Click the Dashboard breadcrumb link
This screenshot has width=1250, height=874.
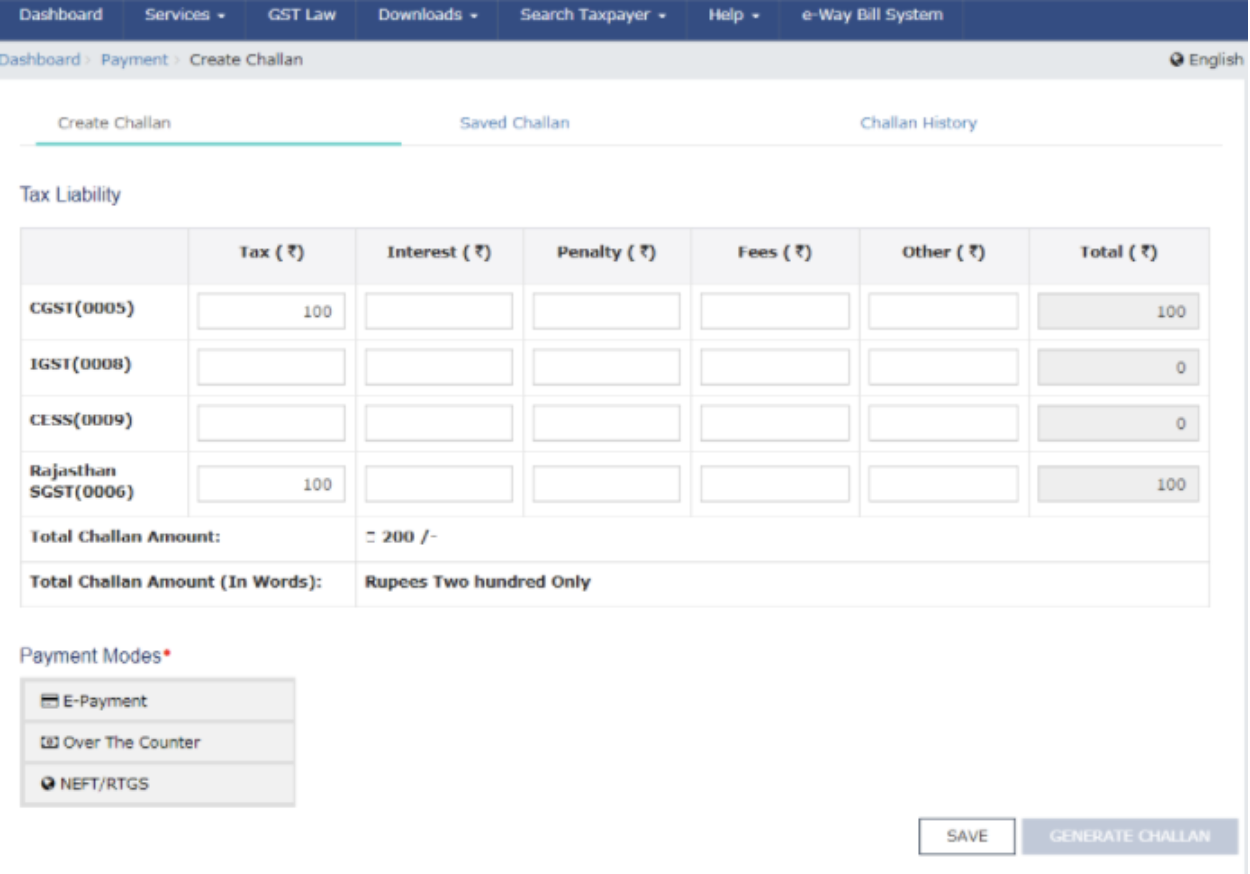pos(40,60)
